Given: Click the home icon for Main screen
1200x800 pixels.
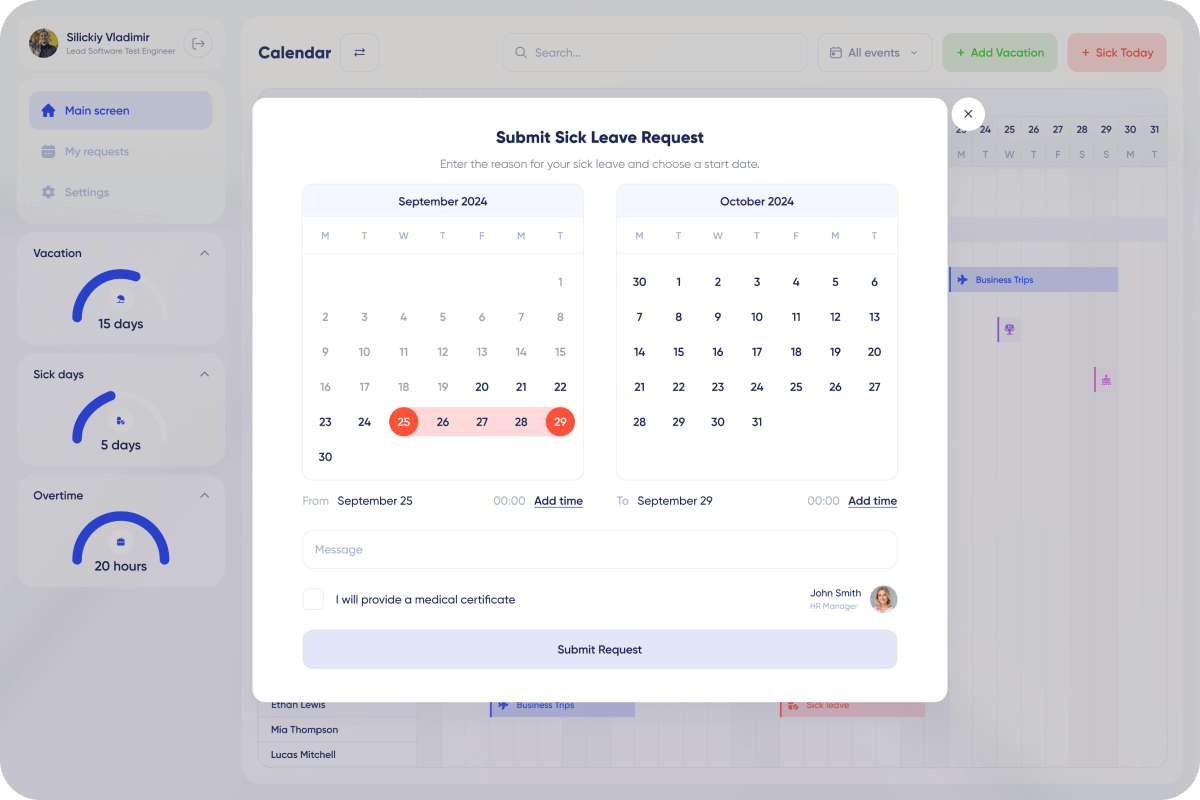Looking at the screenshot, I should pos(48,111).
